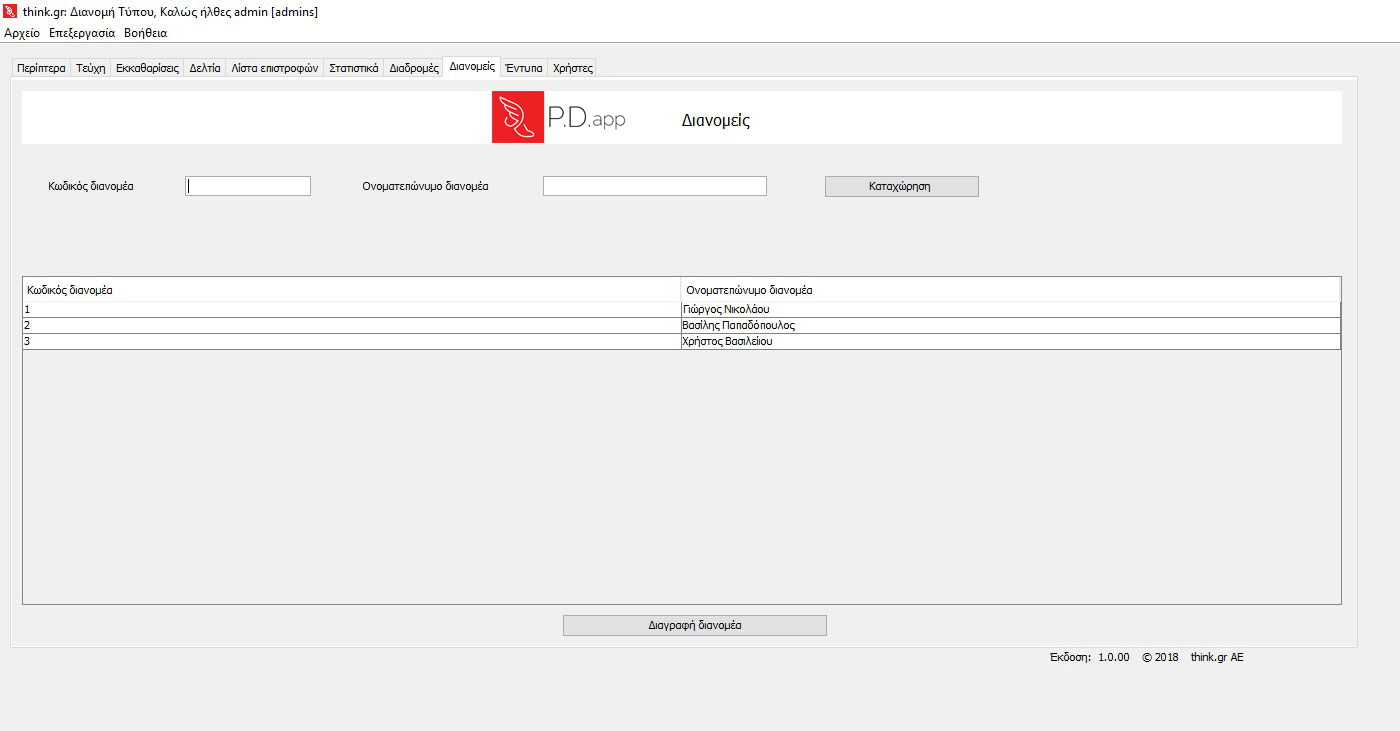Select the row for Γιώργος Νικολάου

tap(680, 310)
